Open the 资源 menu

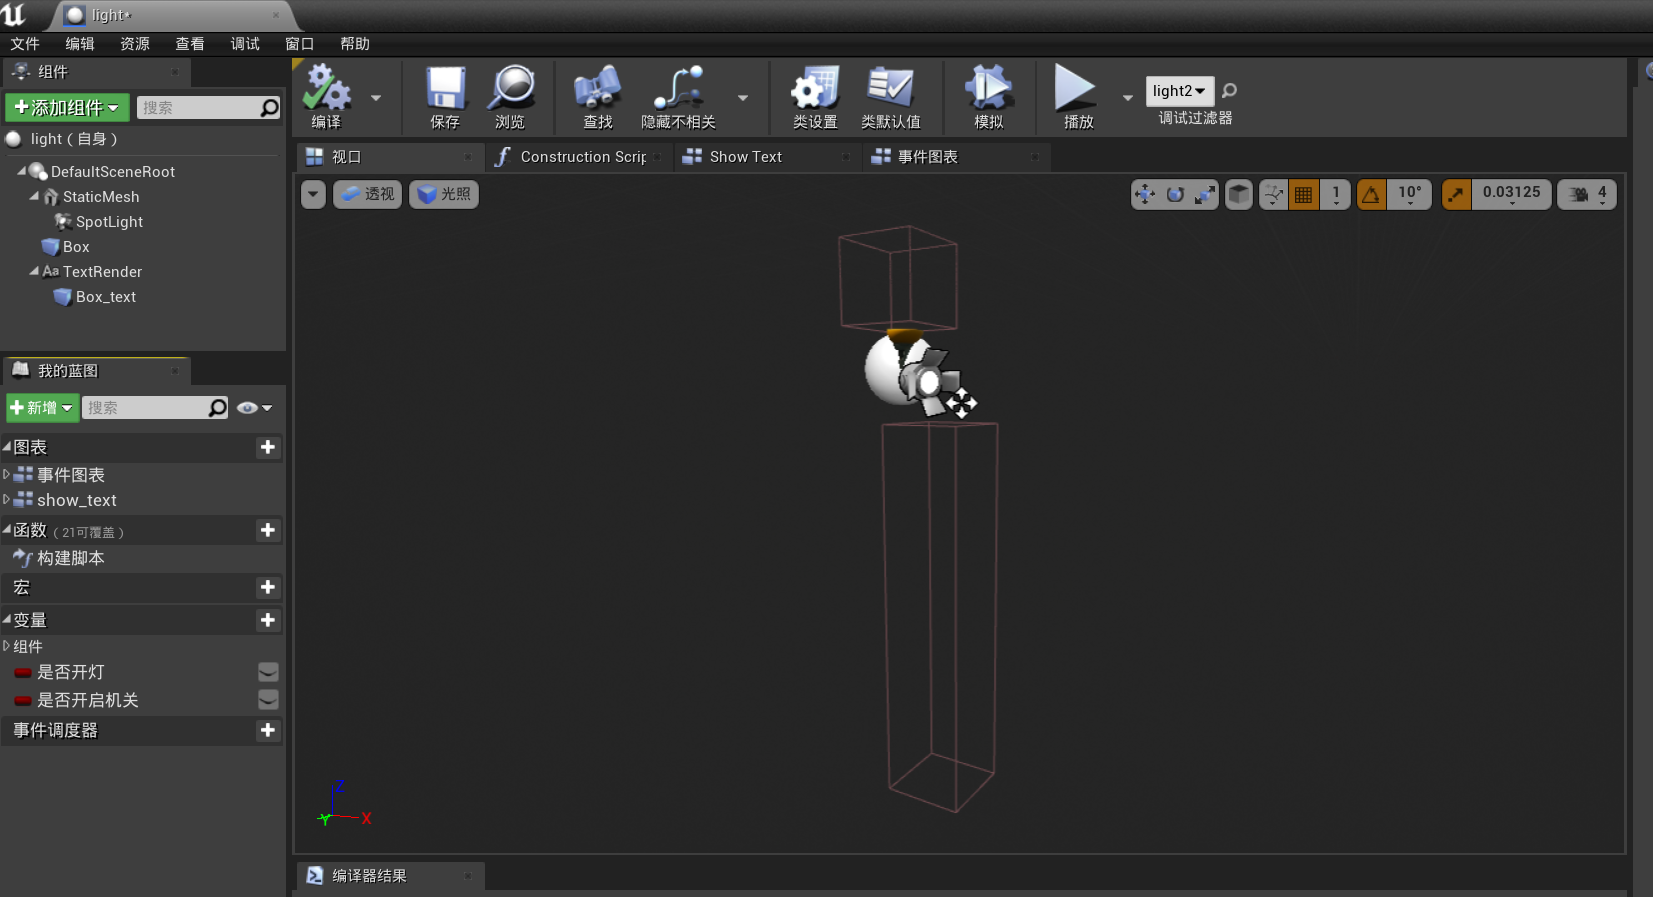(135, 44)
